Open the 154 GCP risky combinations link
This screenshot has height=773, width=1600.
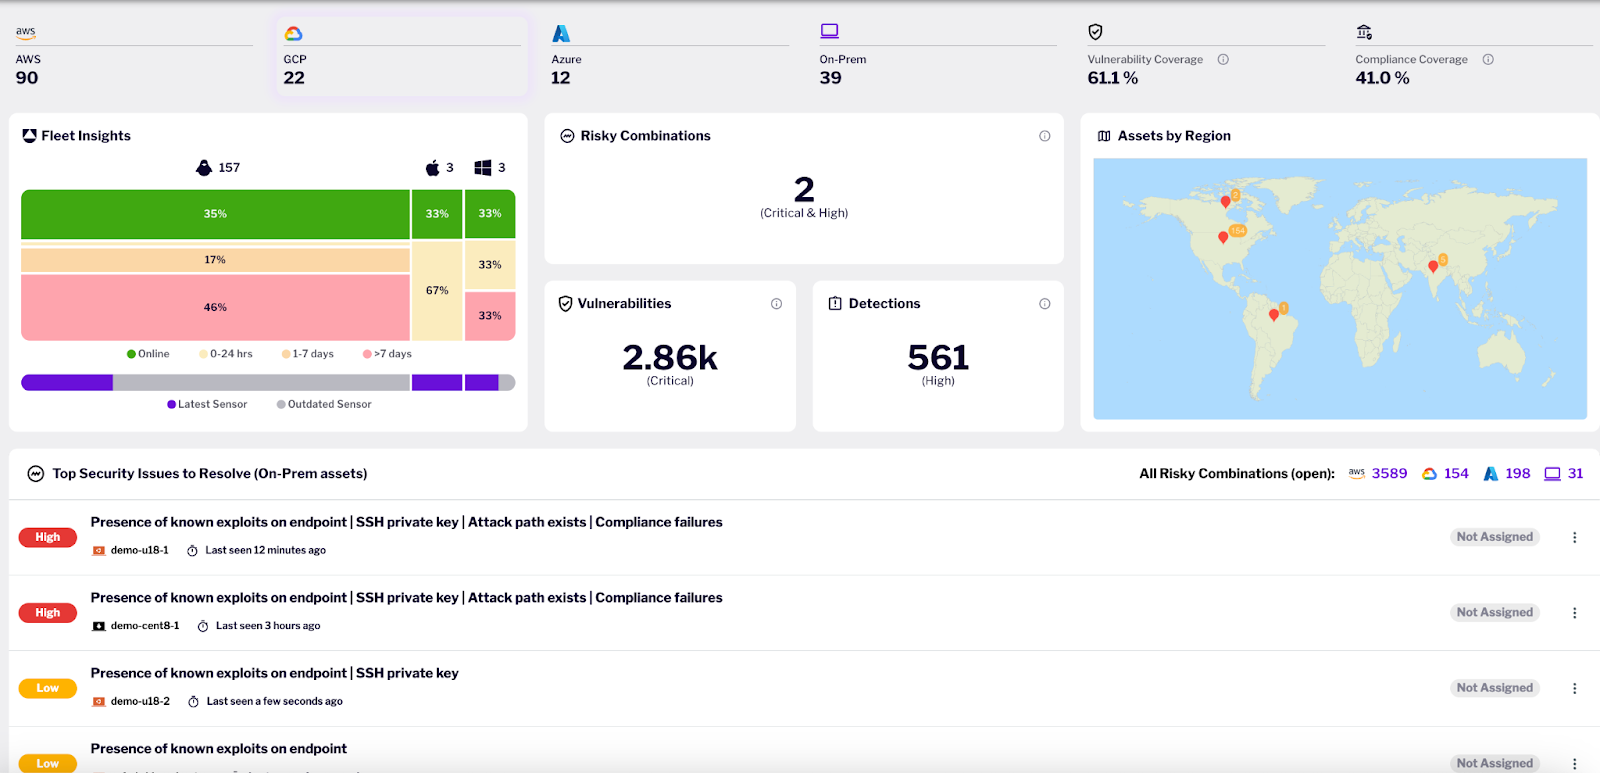1456,474
